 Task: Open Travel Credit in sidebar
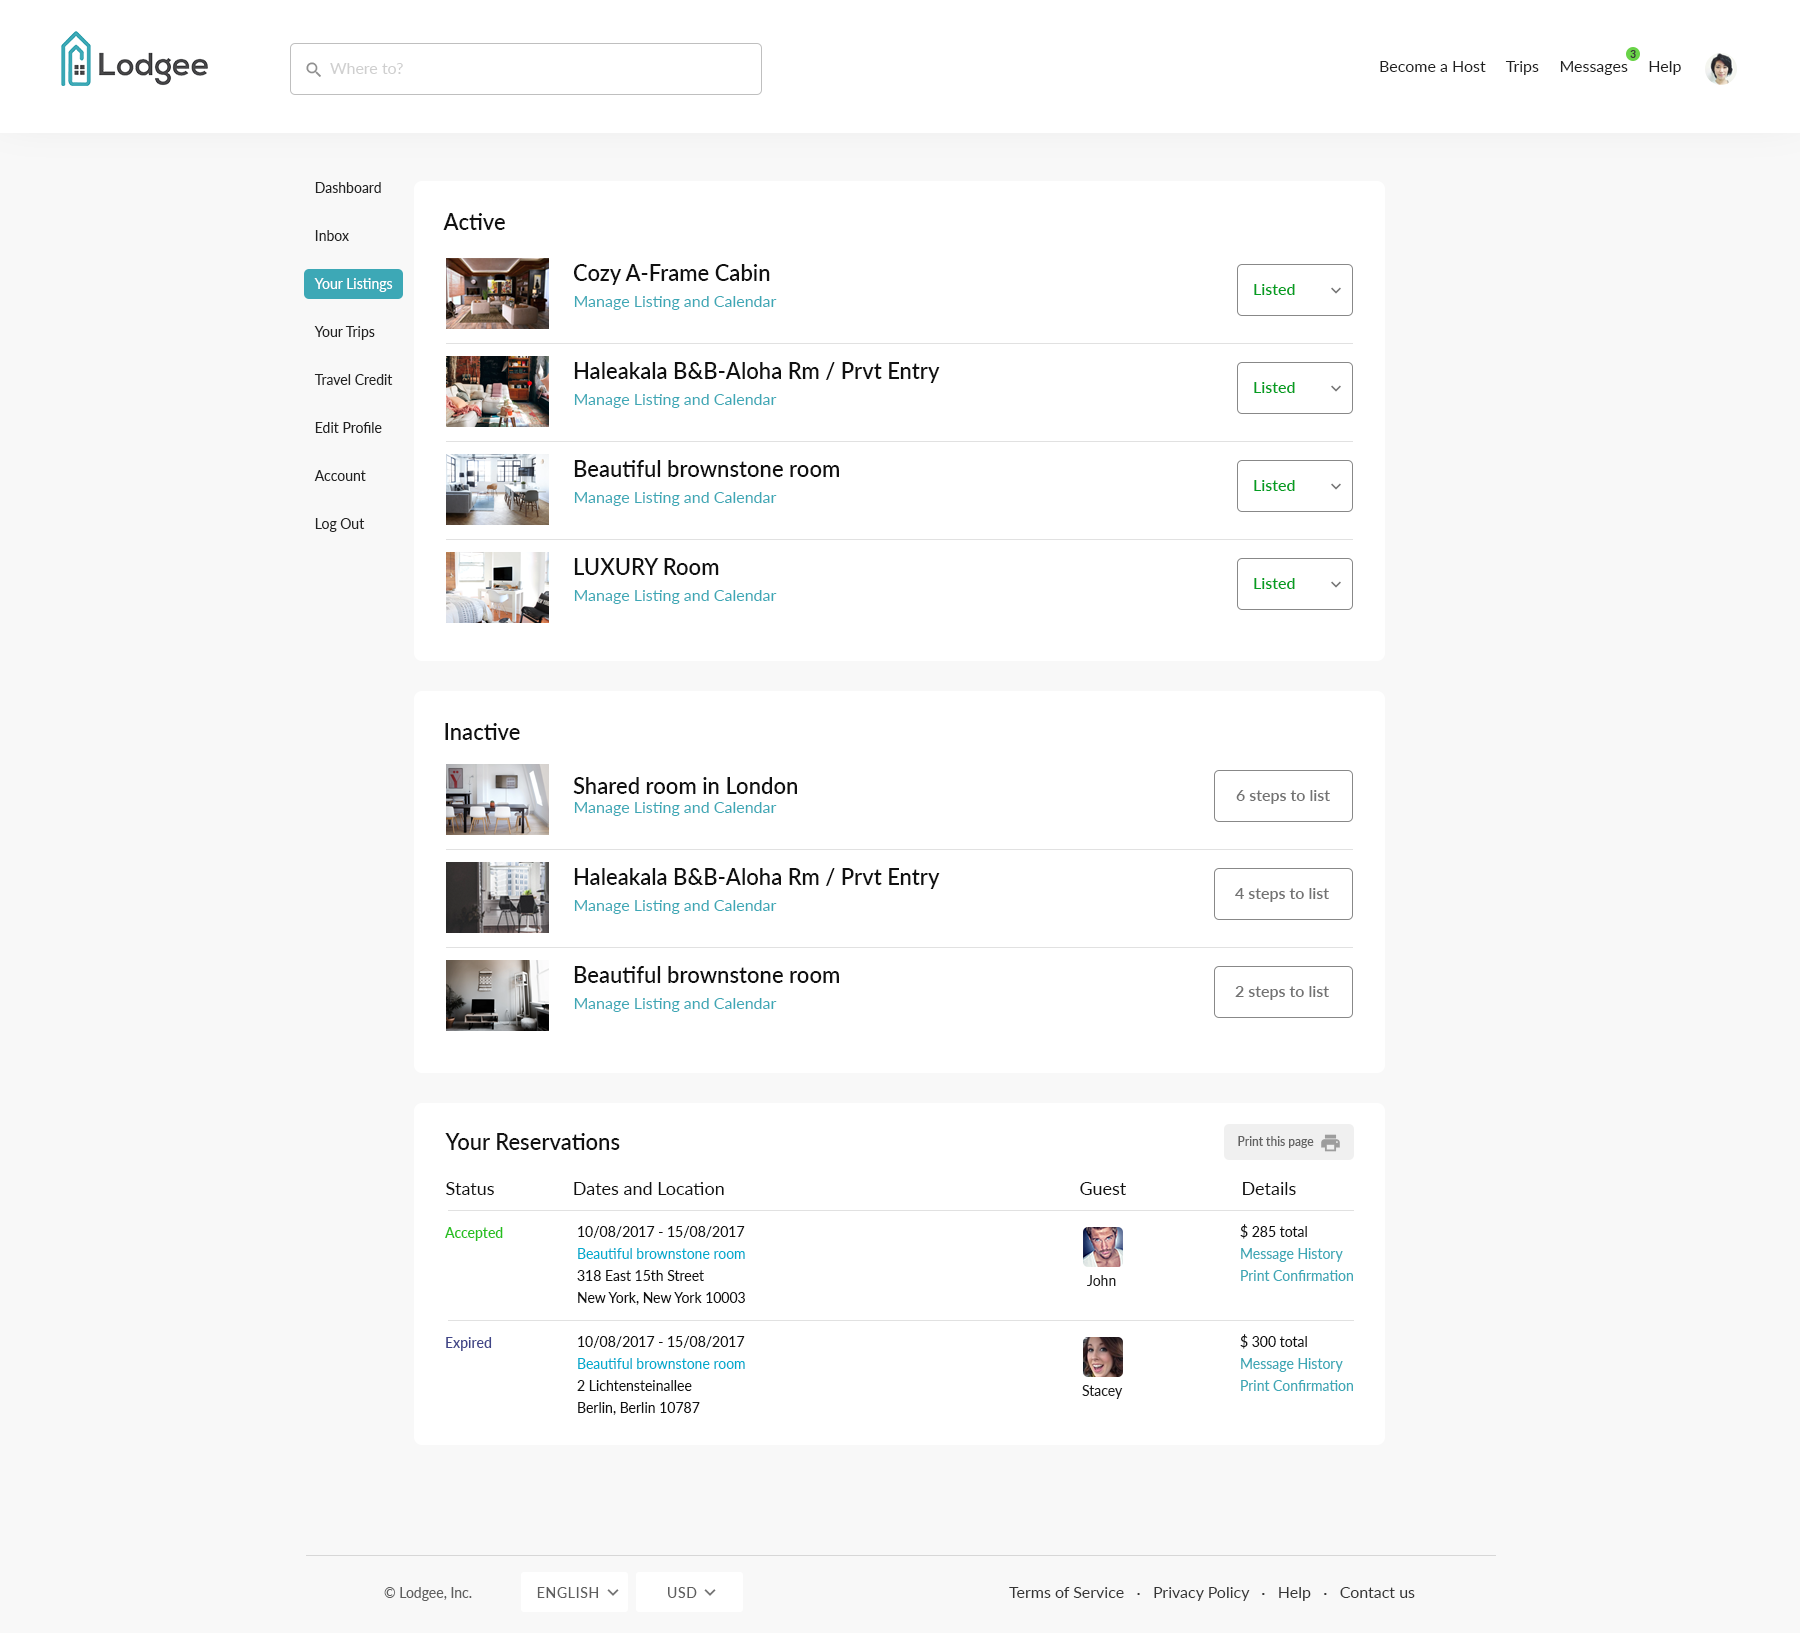[353, 380]
